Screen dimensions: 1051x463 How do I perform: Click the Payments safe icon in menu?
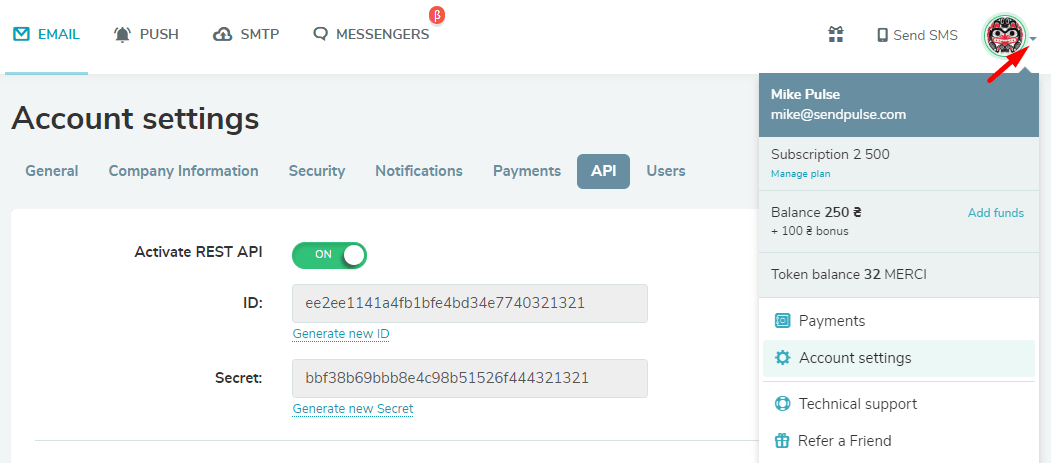click(x=782, y=321)
